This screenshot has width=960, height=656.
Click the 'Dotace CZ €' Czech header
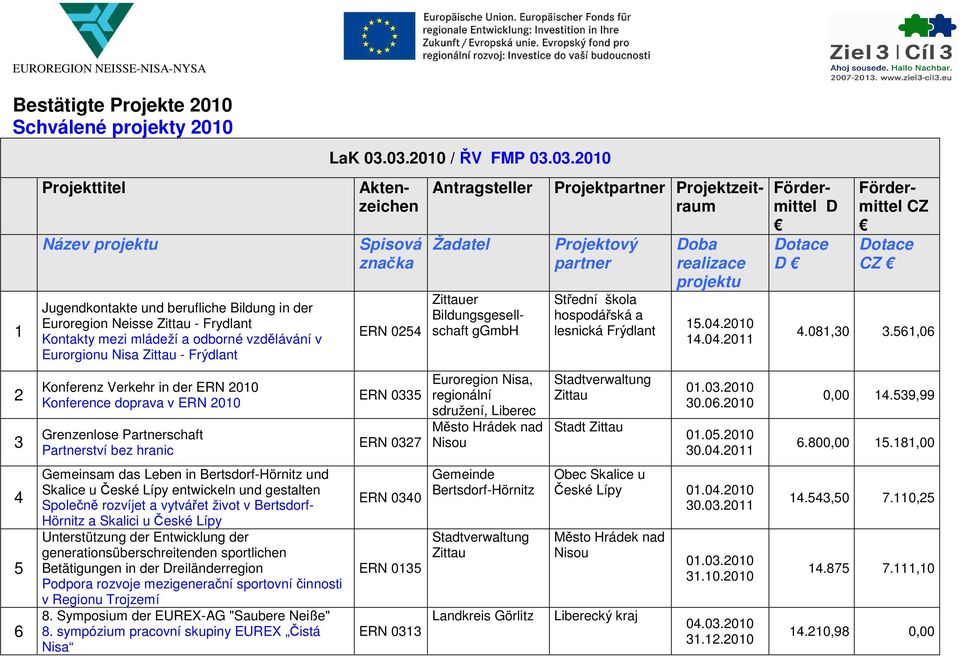click(x=886, y=254)
